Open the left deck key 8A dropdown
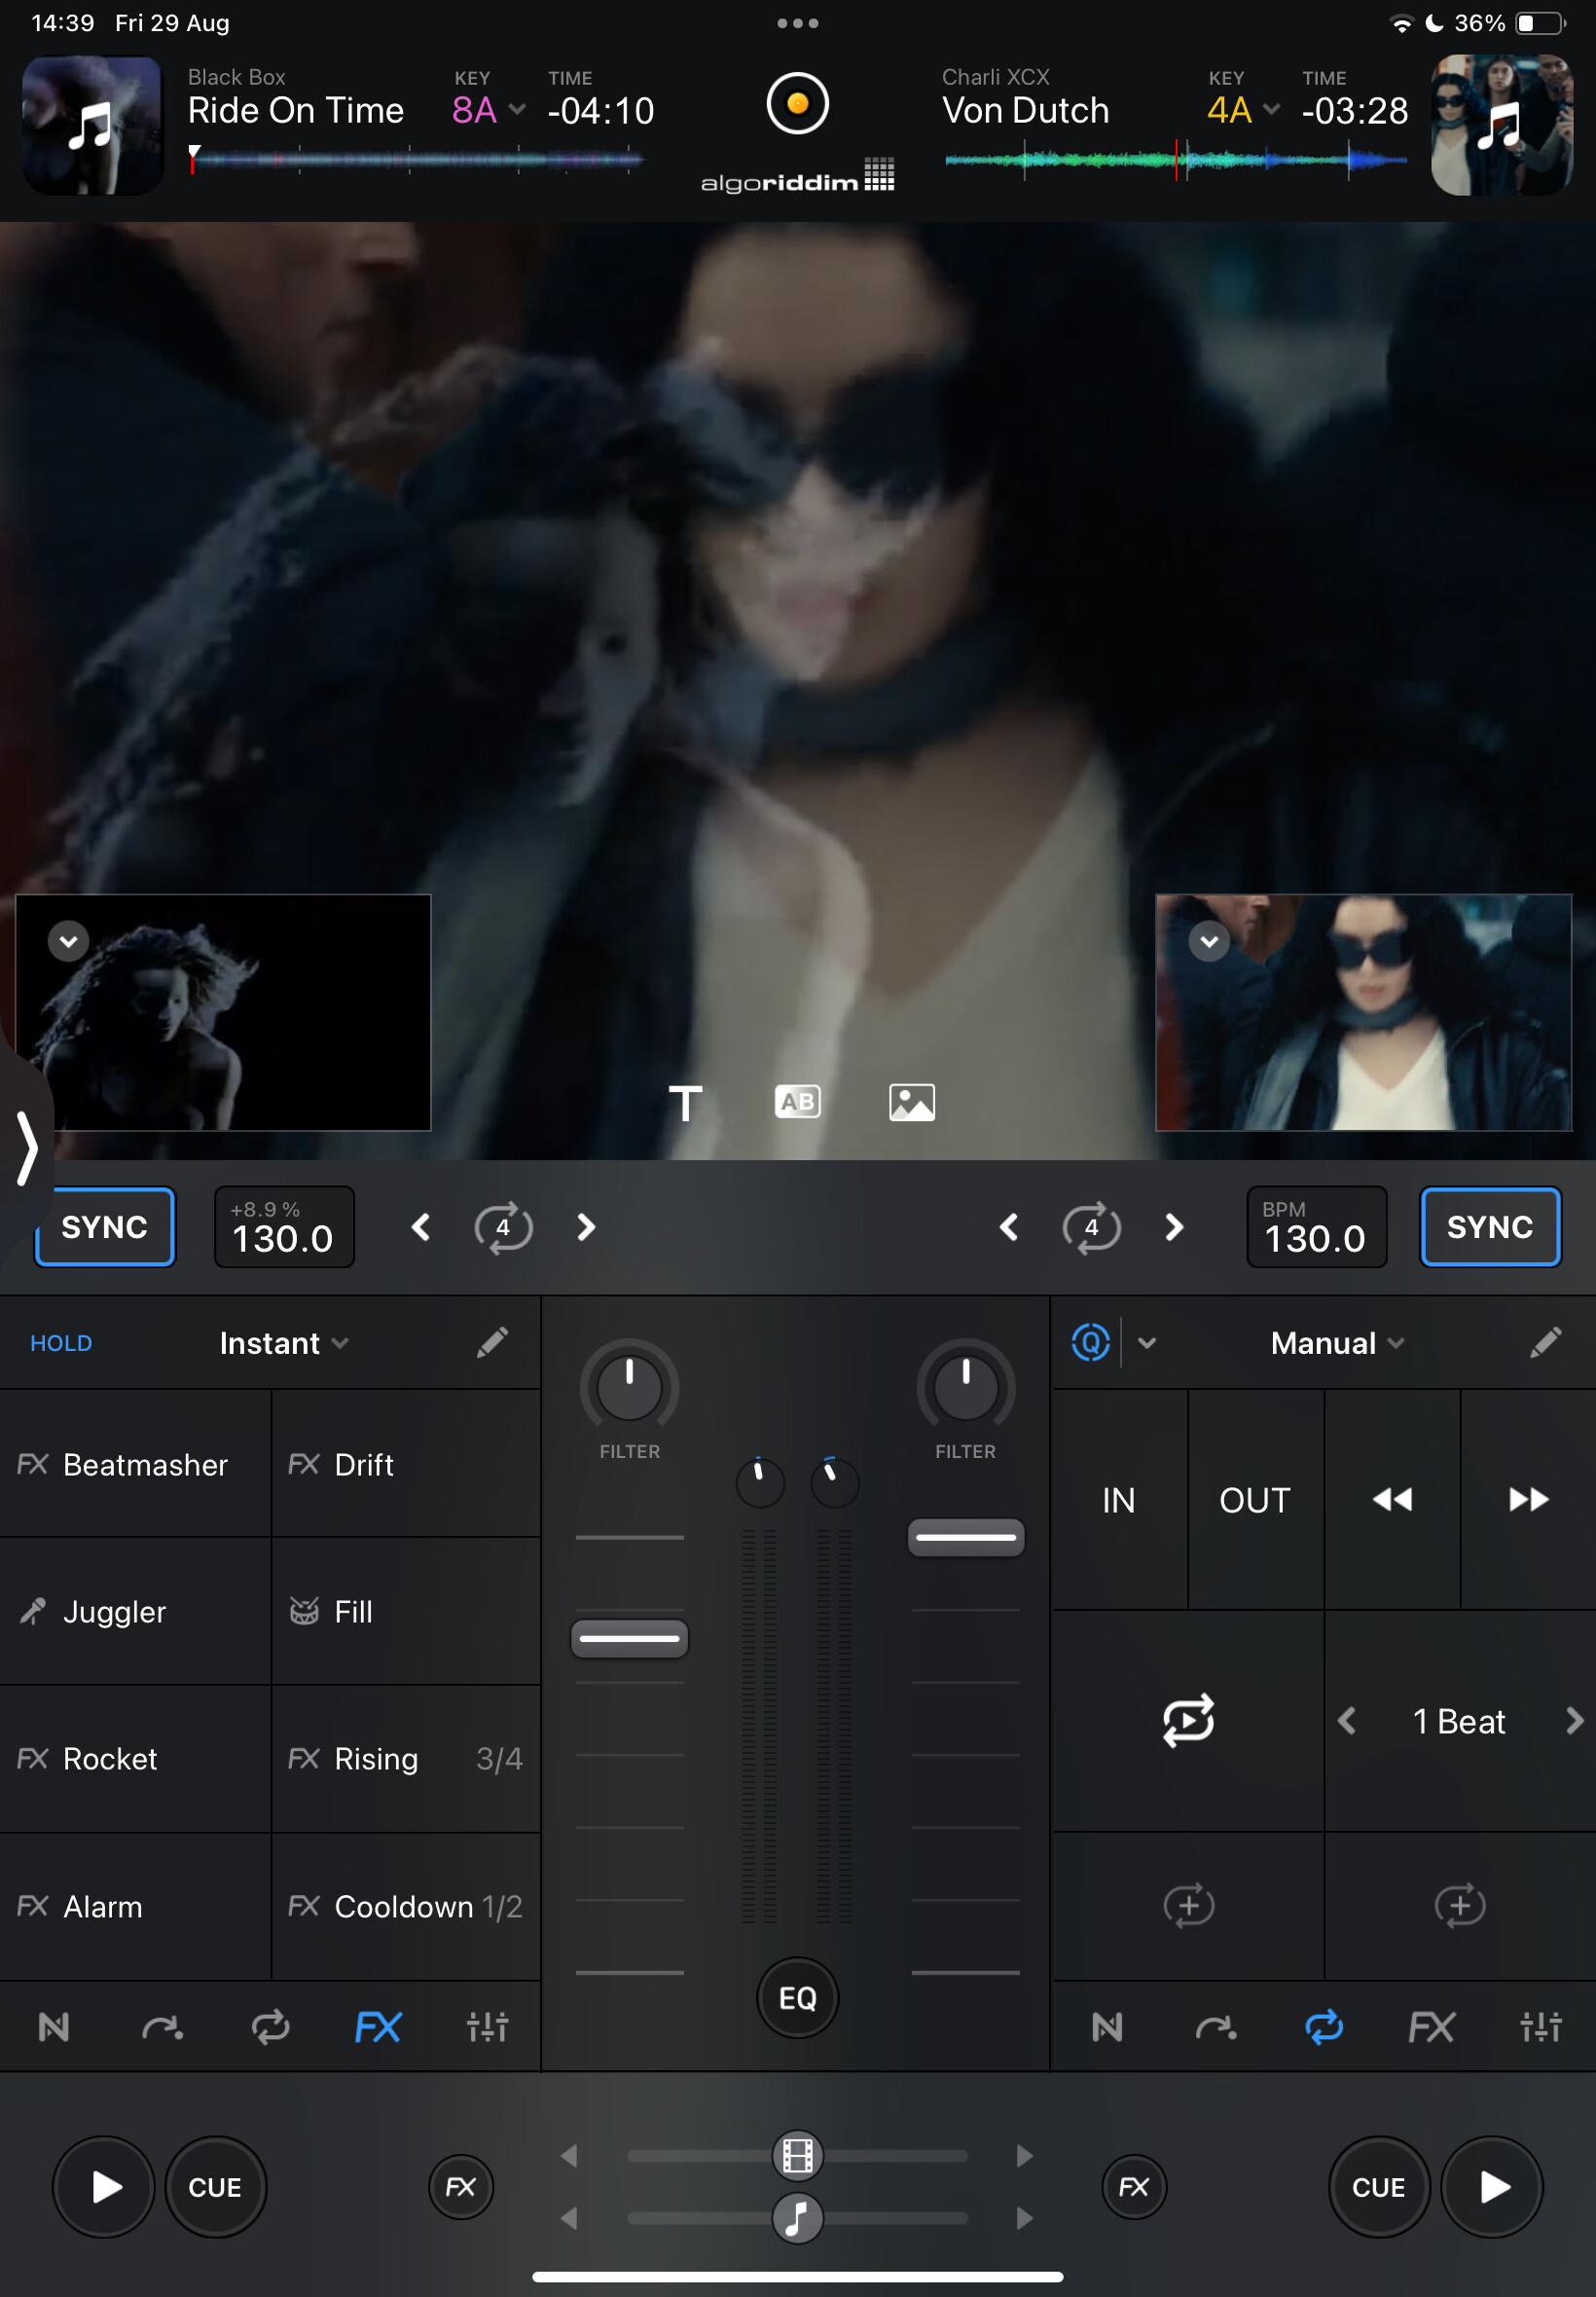The height and width of the screenshot is (2297, 1596). coord(489,110)
